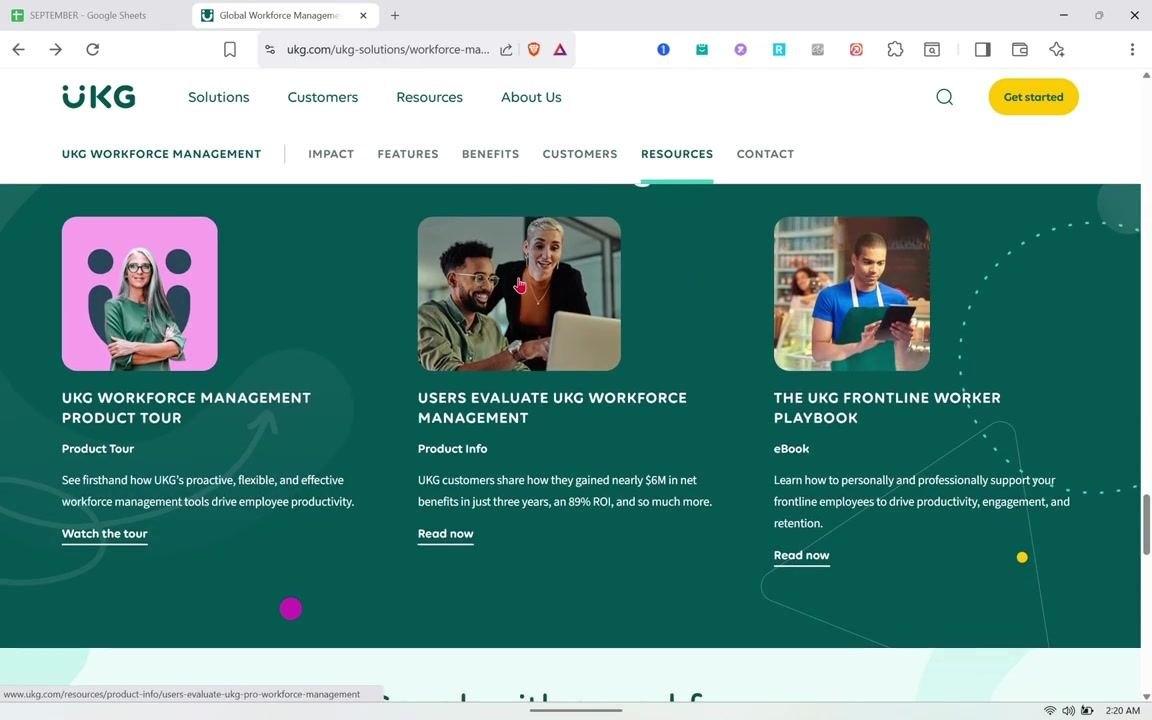
Task: Open Brave Rewards triangle icon
Action: (x=560, y=49)
